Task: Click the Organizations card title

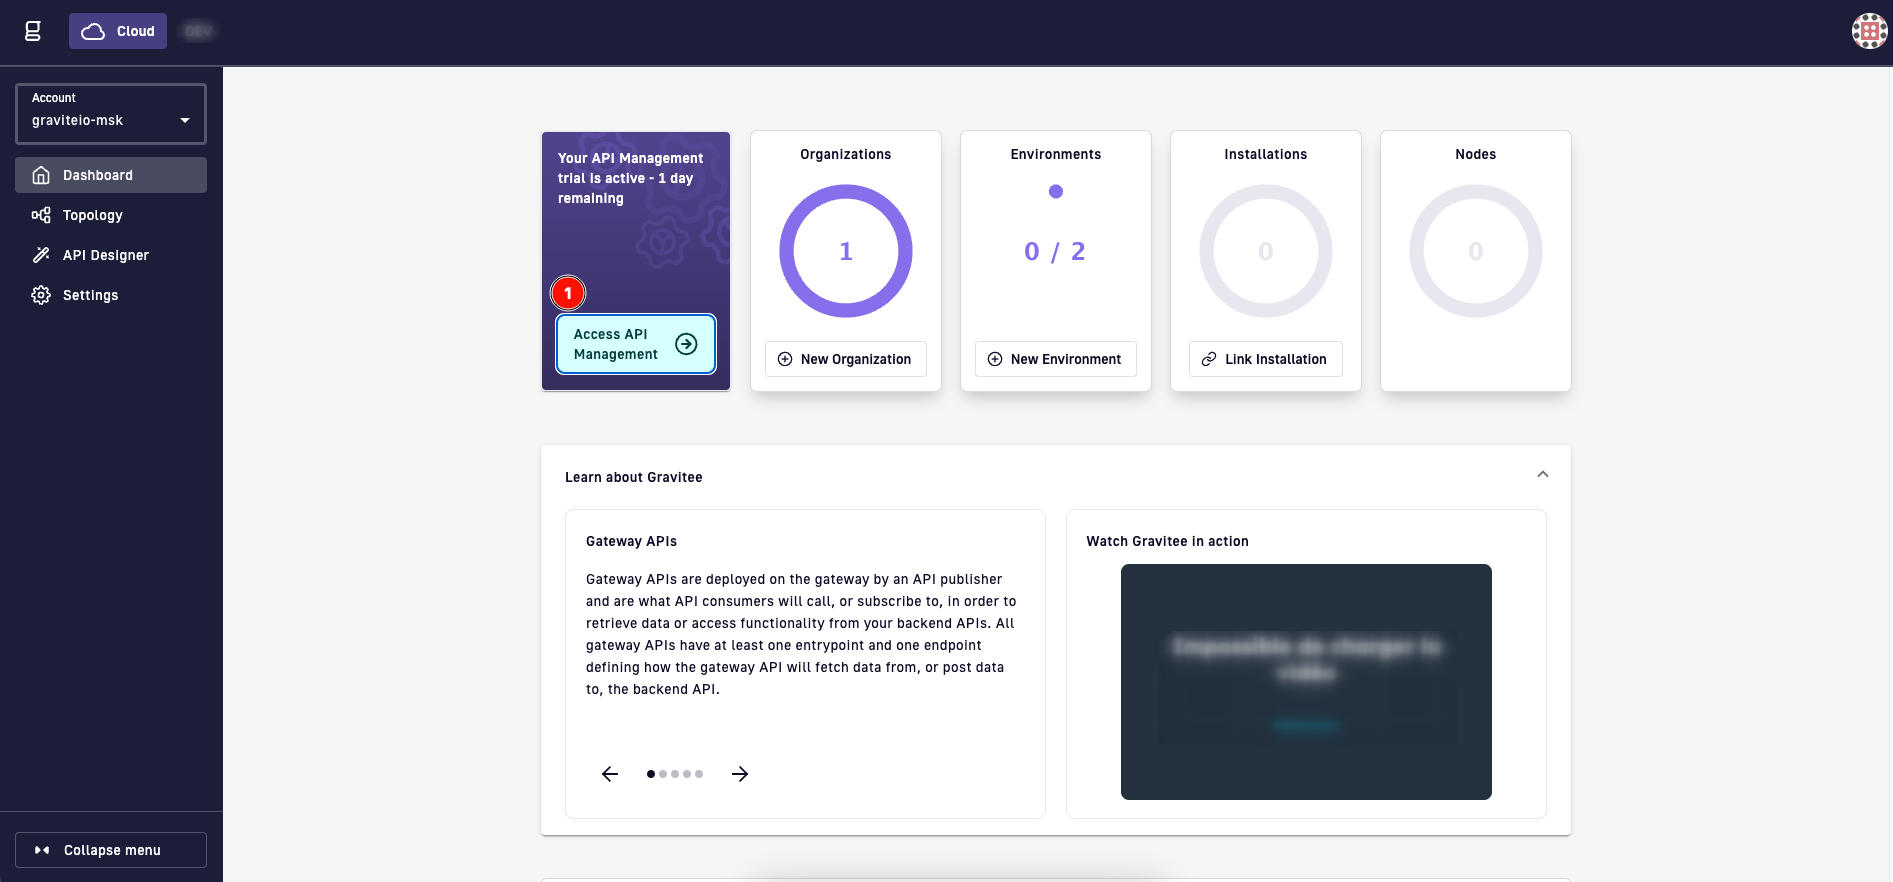Action: (846, 154)
